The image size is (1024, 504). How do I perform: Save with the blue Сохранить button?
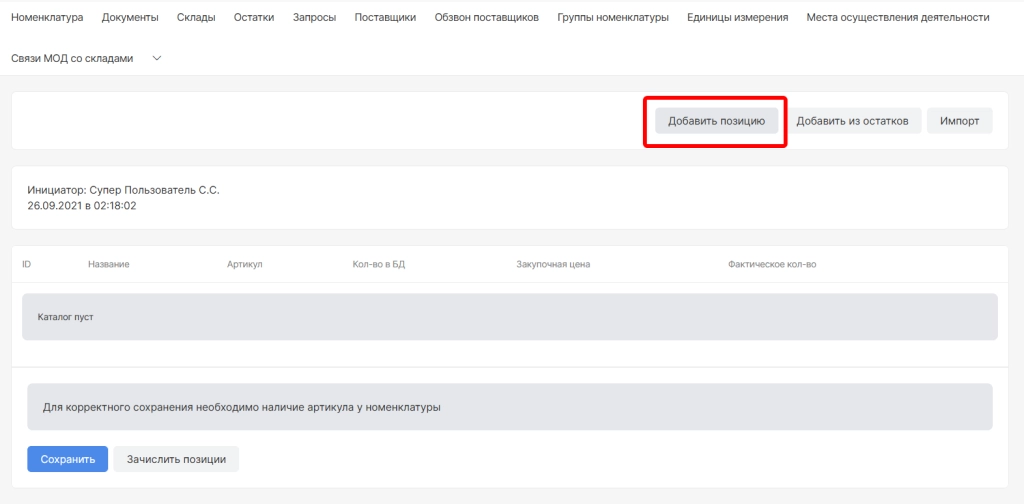[67, 459]
